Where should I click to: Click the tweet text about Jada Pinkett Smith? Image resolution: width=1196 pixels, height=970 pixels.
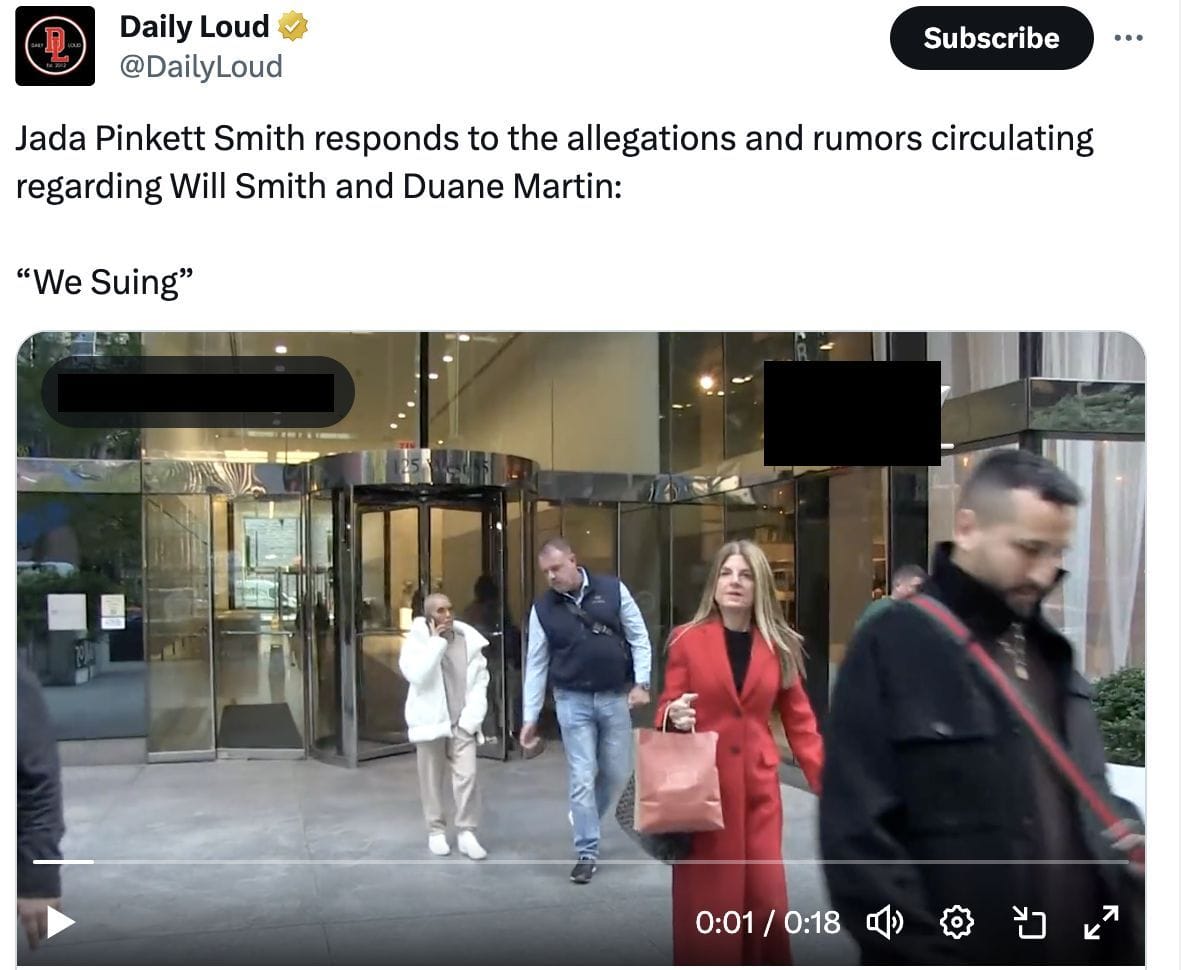pyautogui.click(x=555, y=162)
